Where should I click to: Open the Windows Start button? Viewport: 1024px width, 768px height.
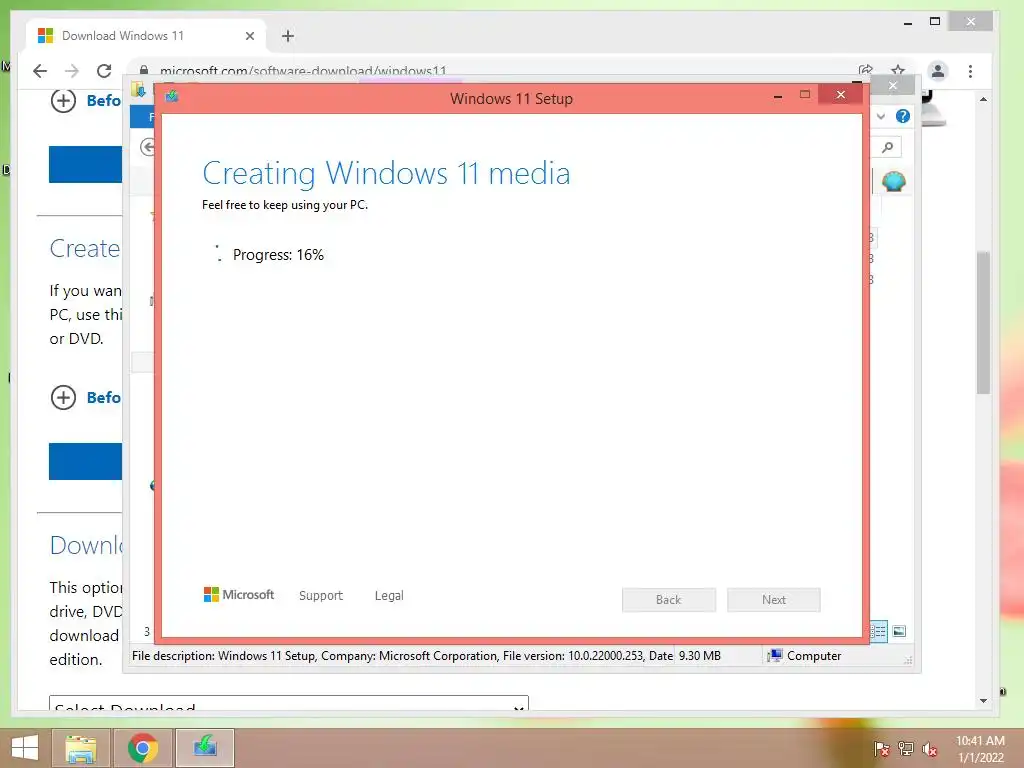24,748
